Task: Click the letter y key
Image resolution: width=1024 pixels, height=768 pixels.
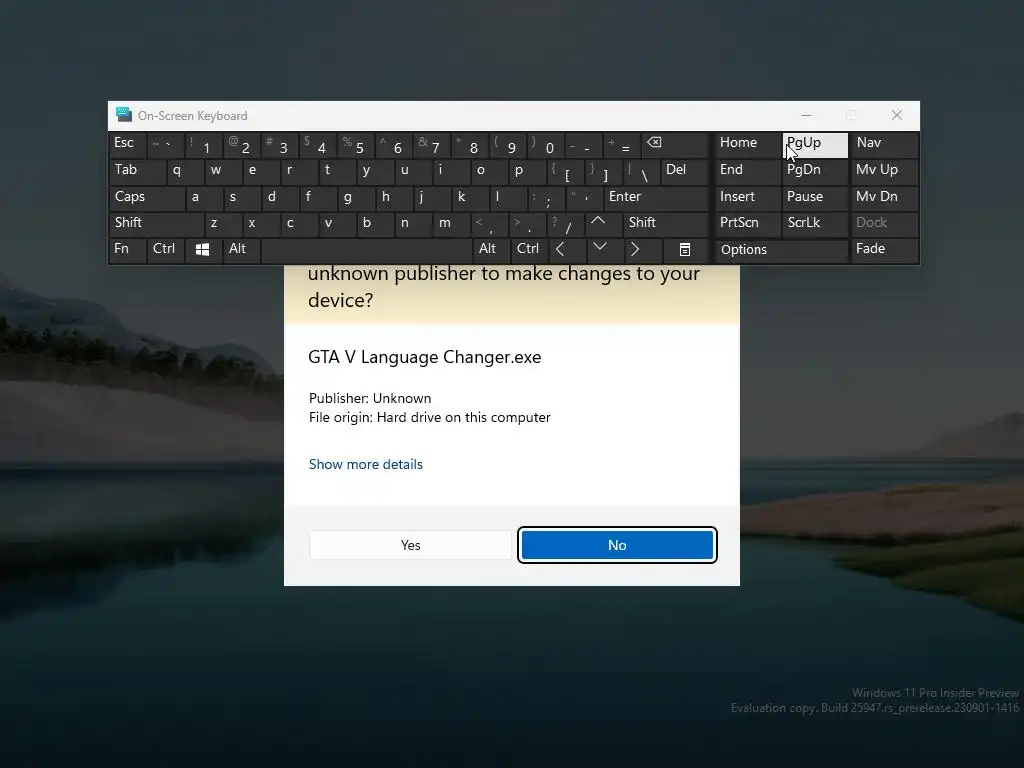Action: tap(375, 170)
